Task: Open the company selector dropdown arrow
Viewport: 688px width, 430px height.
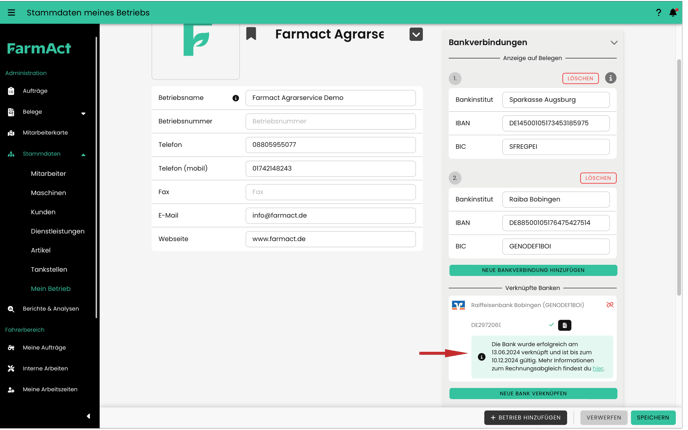Action: tap(416, 34)
